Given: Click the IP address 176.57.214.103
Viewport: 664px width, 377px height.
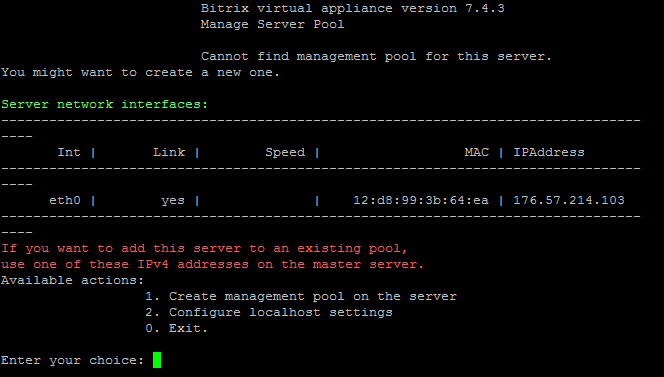Looking at the screenshot, I should point(569,200).
